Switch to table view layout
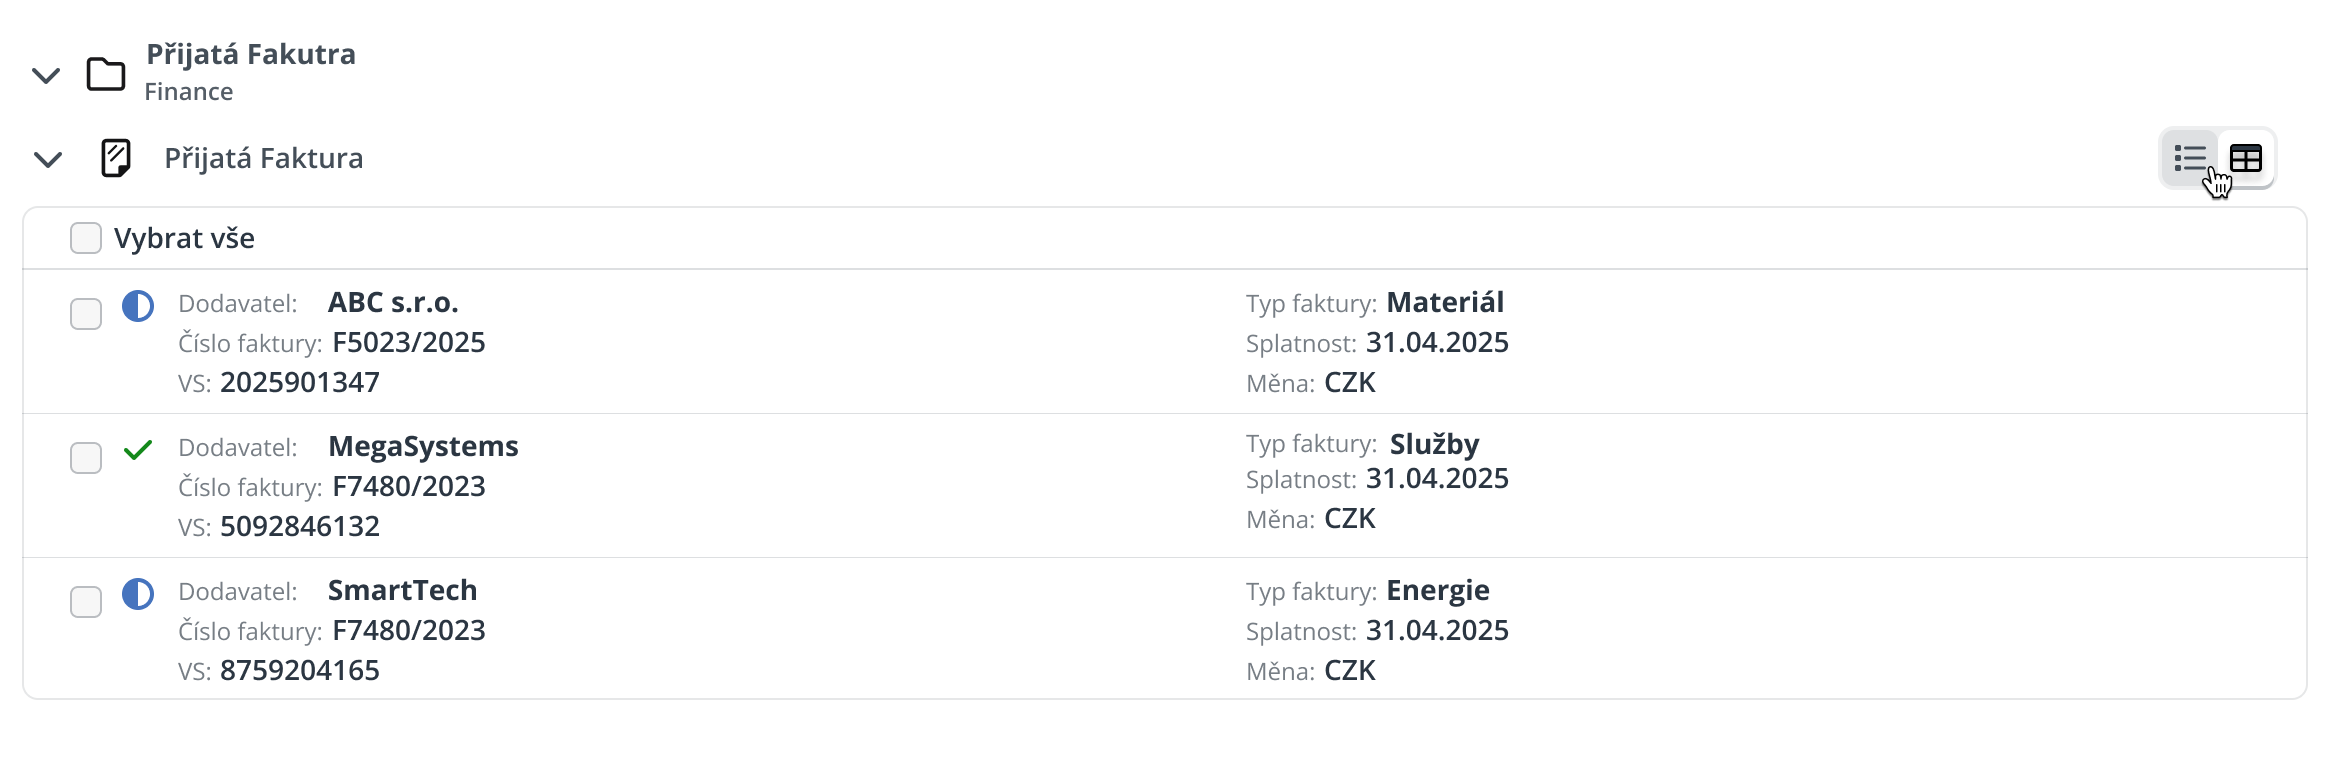The height and width of the screenshot is (760, 2330). coord(2246,158)
